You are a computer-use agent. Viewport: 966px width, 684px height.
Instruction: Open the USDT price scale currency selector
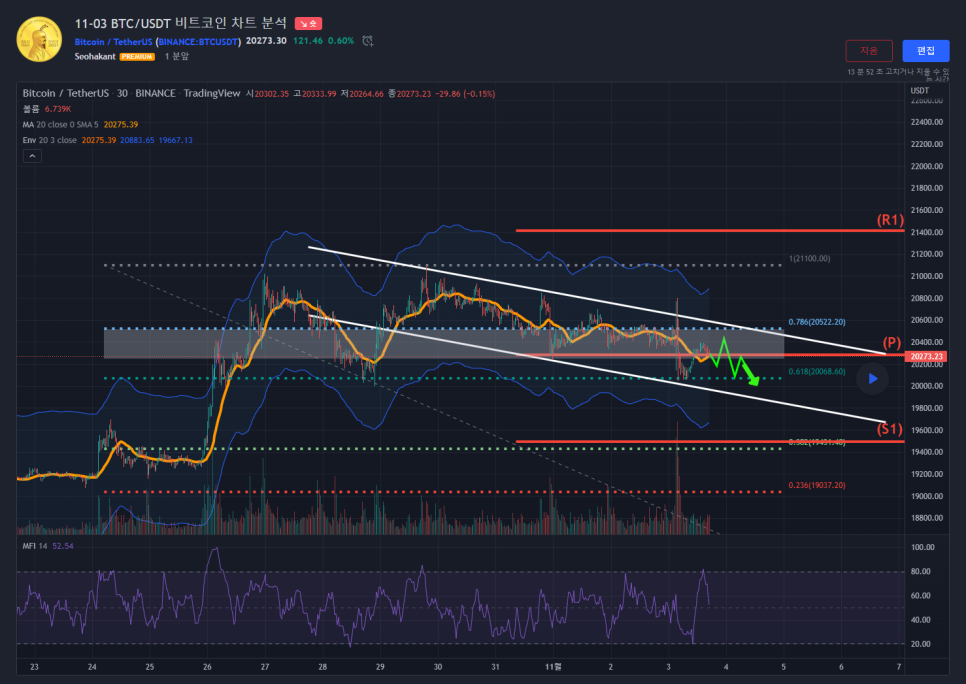click(919, 91)
